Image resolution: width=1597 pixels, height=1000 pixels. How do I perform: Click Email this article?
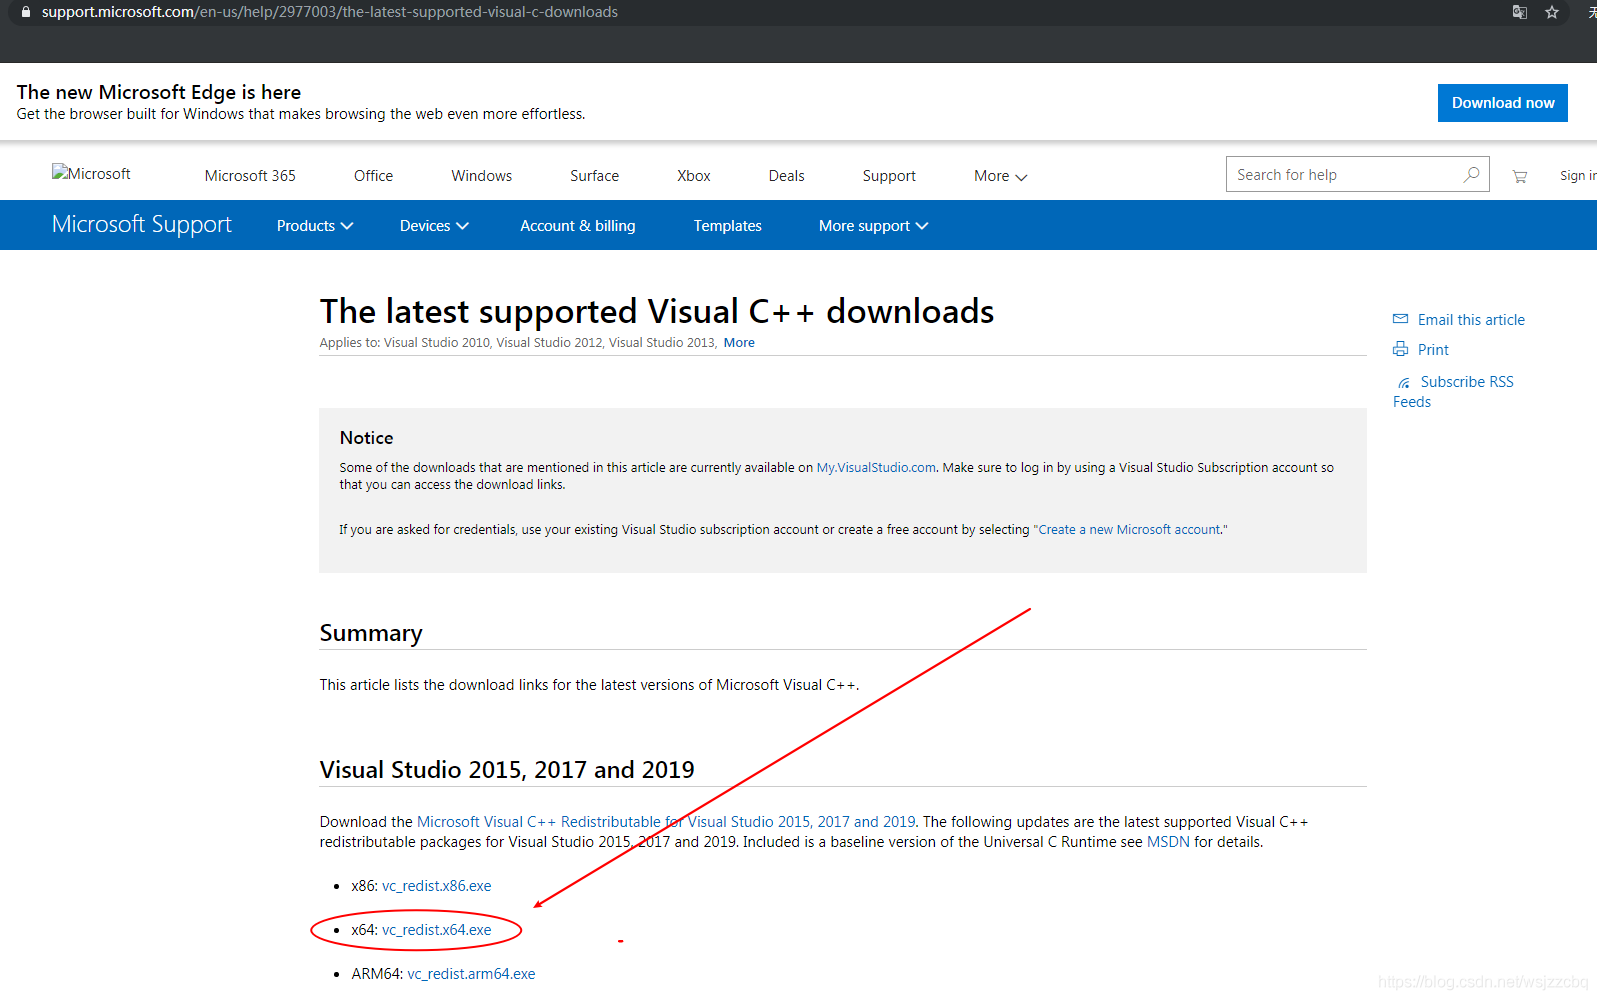coord(1471,320)
